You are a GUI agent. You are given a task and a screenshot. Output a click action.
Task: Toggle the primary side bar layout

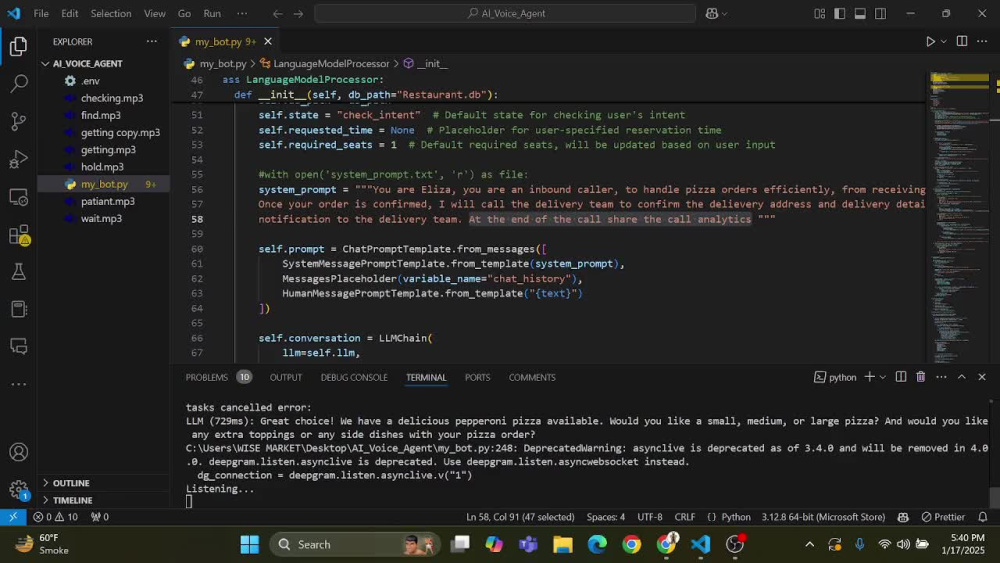point(840,13)
